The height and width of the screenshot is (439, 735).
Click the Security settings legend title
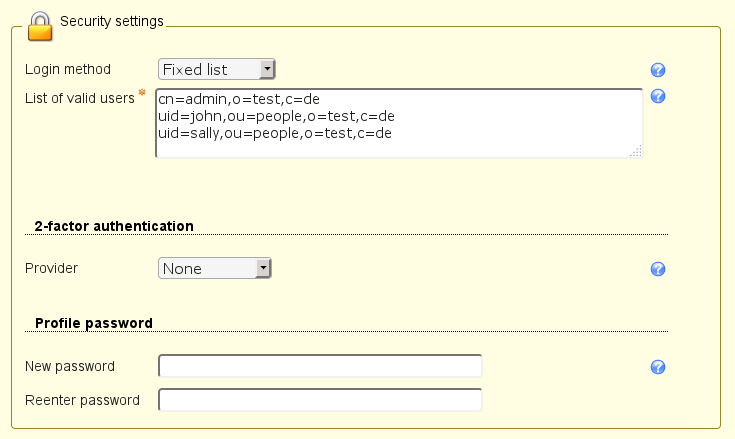[x=111, y=21]
